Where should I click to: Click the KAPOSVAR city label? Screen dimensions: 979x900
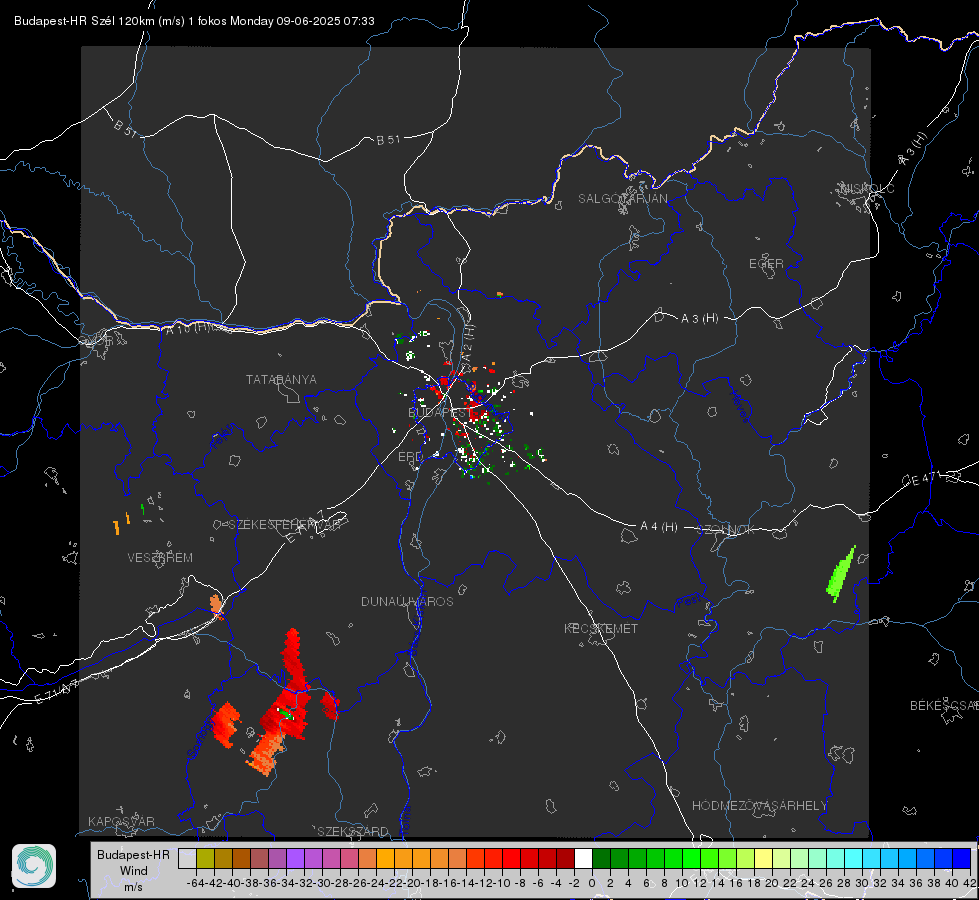121,821
